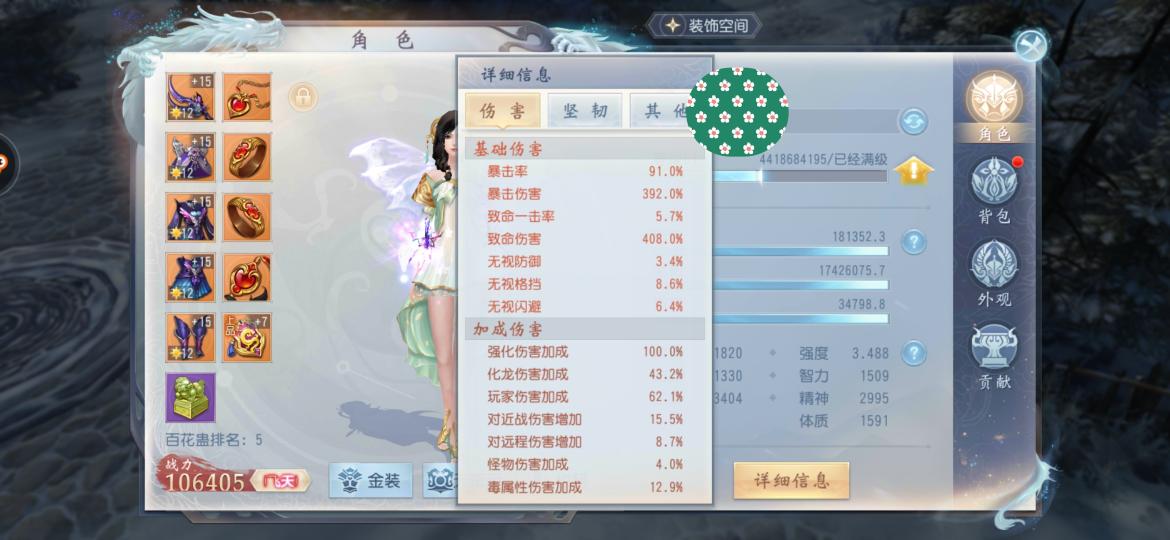1170x540 pixels.
Task: Click the green jade seal item
Action: coord(190,397)
